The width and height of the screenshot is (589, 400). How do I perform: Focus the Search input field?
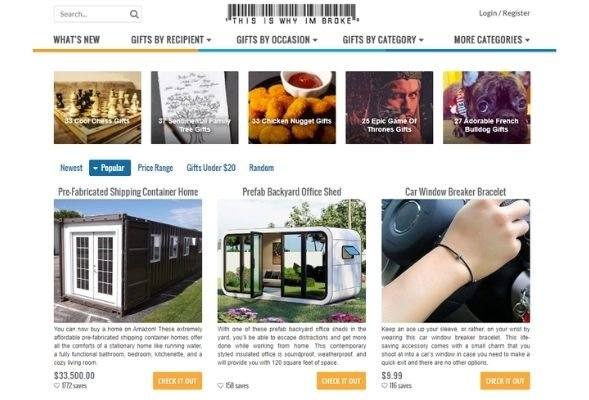coord(92,14)
